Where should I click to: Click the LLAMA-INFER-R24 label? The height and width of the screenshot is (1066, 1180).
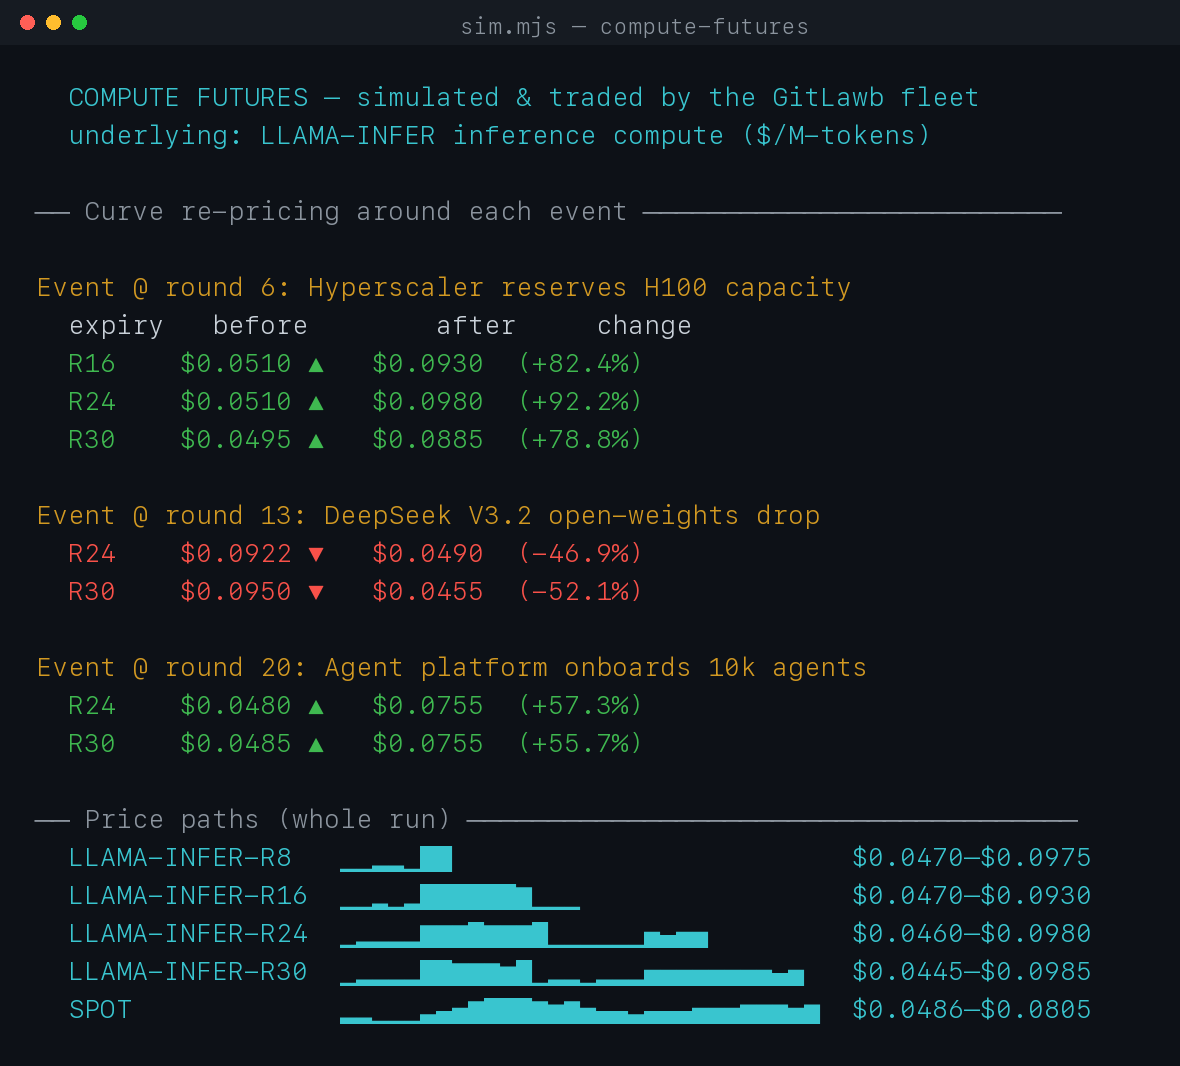tap(188, 934)
